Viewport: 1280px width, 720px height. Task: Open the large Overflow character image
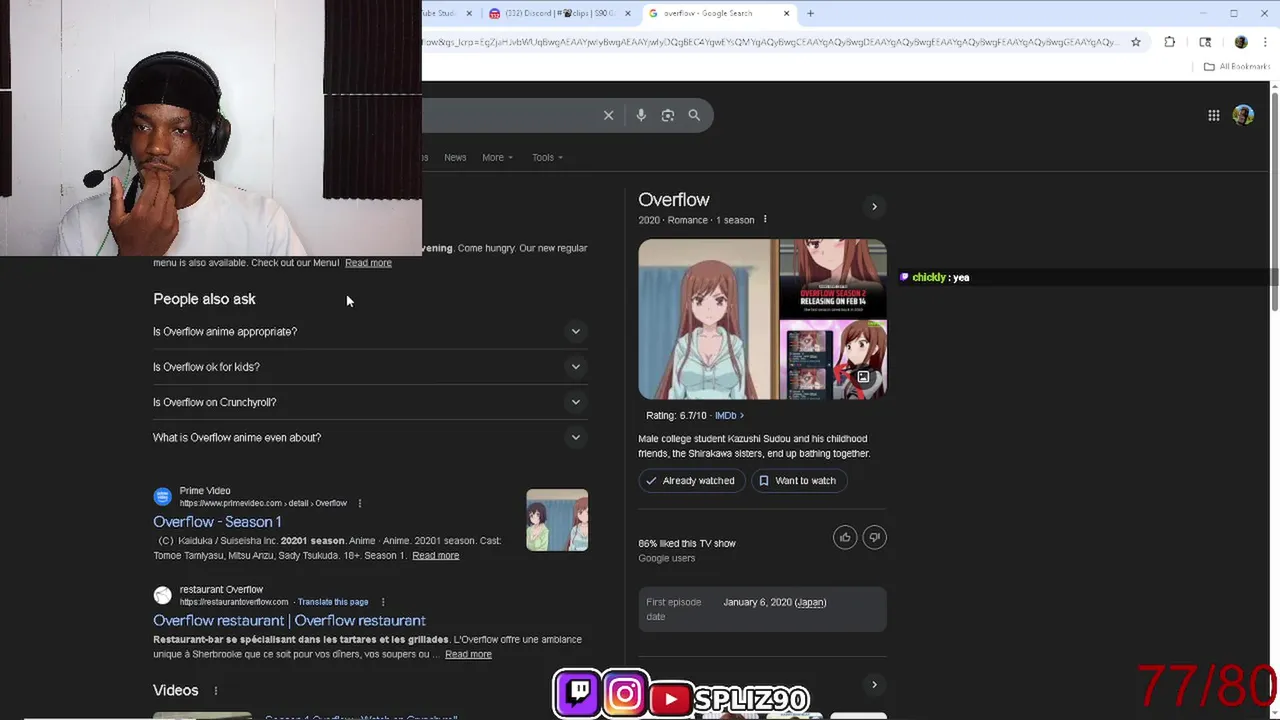point(707,319)
